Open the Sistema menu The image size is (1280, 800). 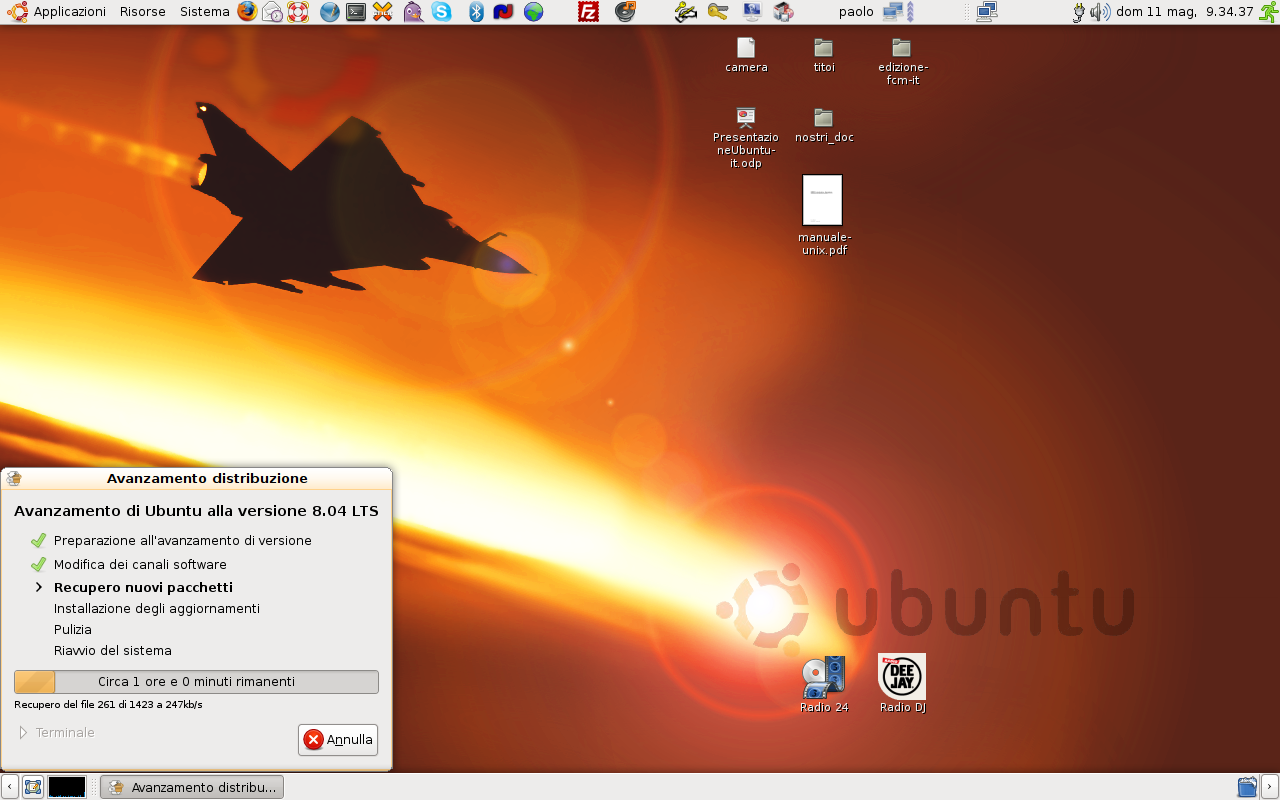204,12
